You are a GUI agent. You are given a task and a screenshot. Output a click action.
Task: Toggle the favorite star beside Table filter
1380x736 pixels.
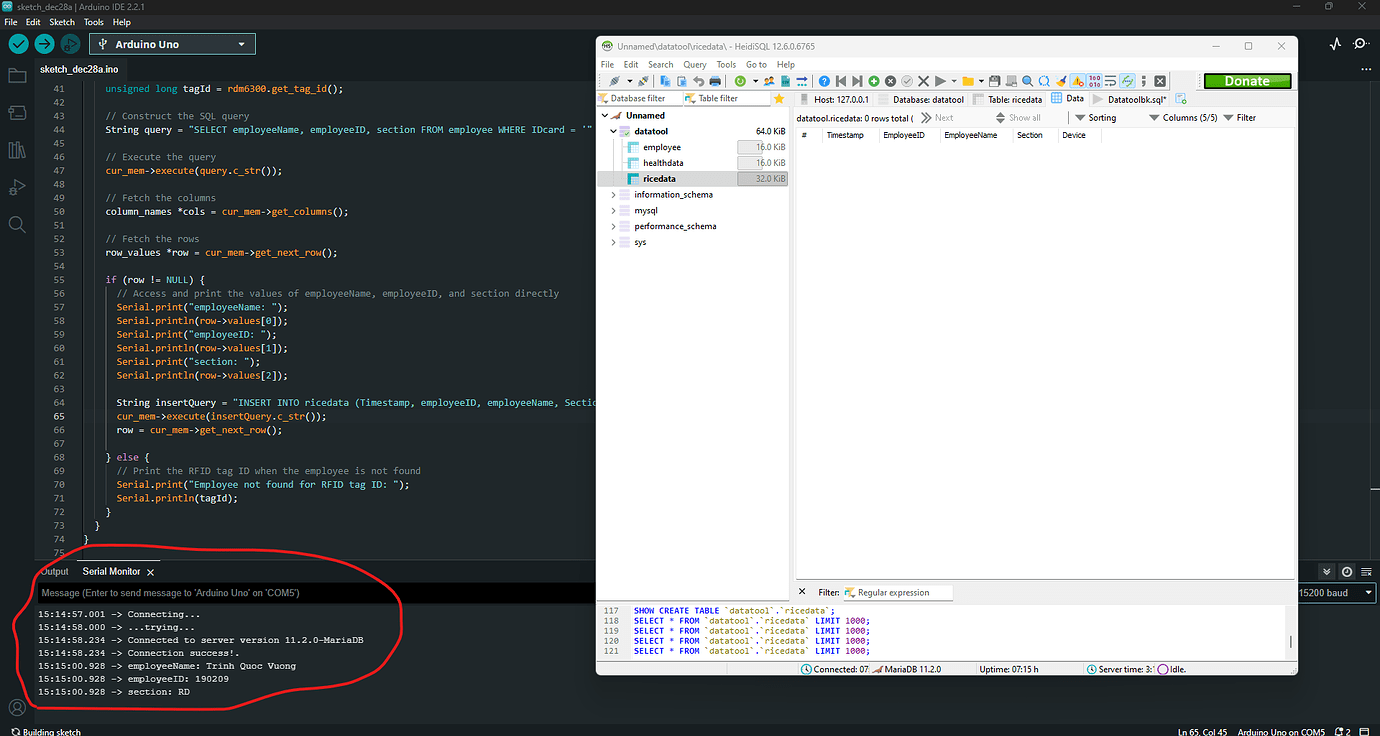click(x=779, y=99)
